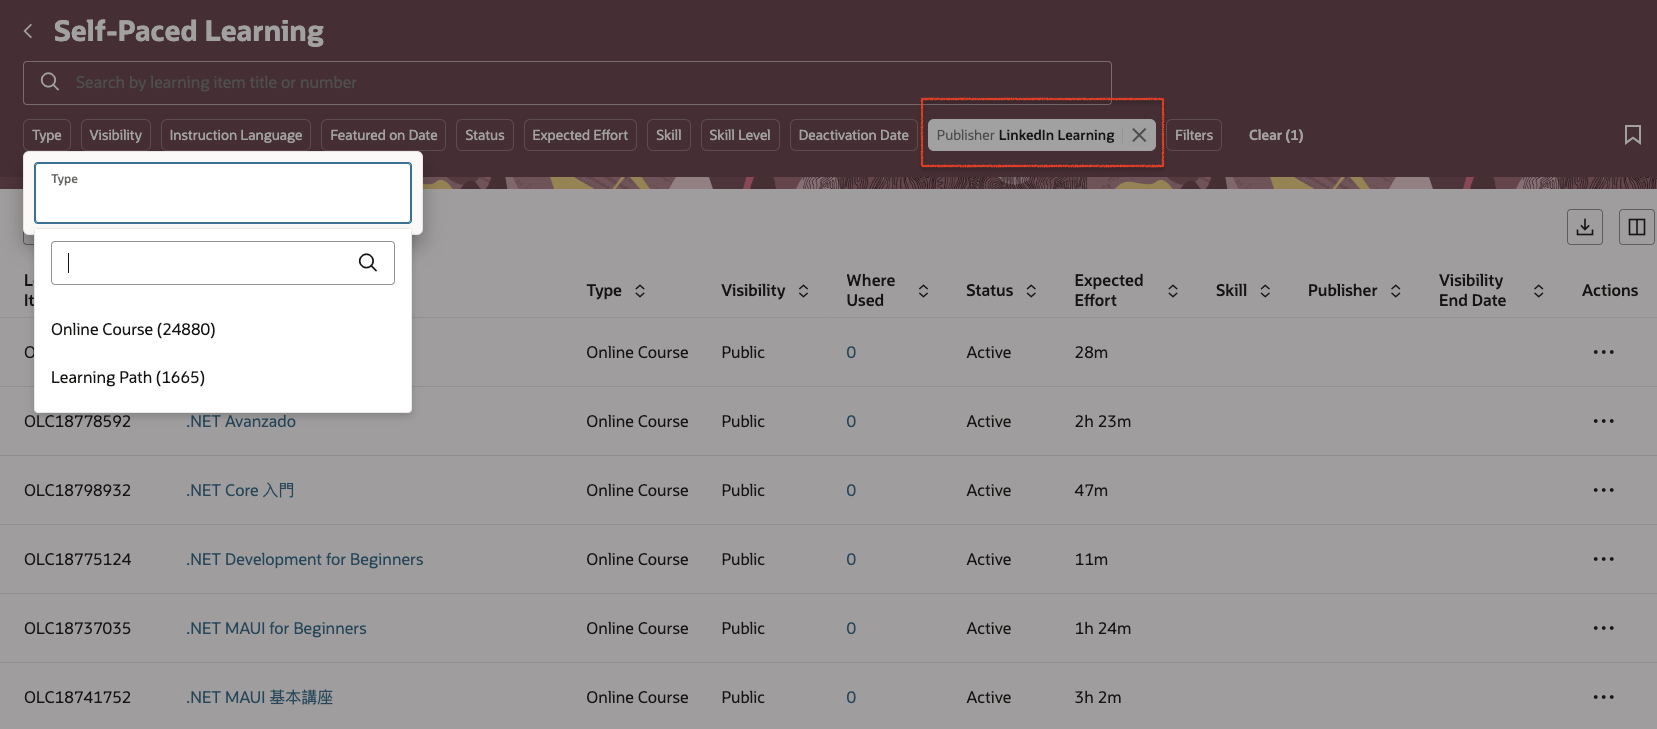Click item number OLC18778592

(78, 421)
